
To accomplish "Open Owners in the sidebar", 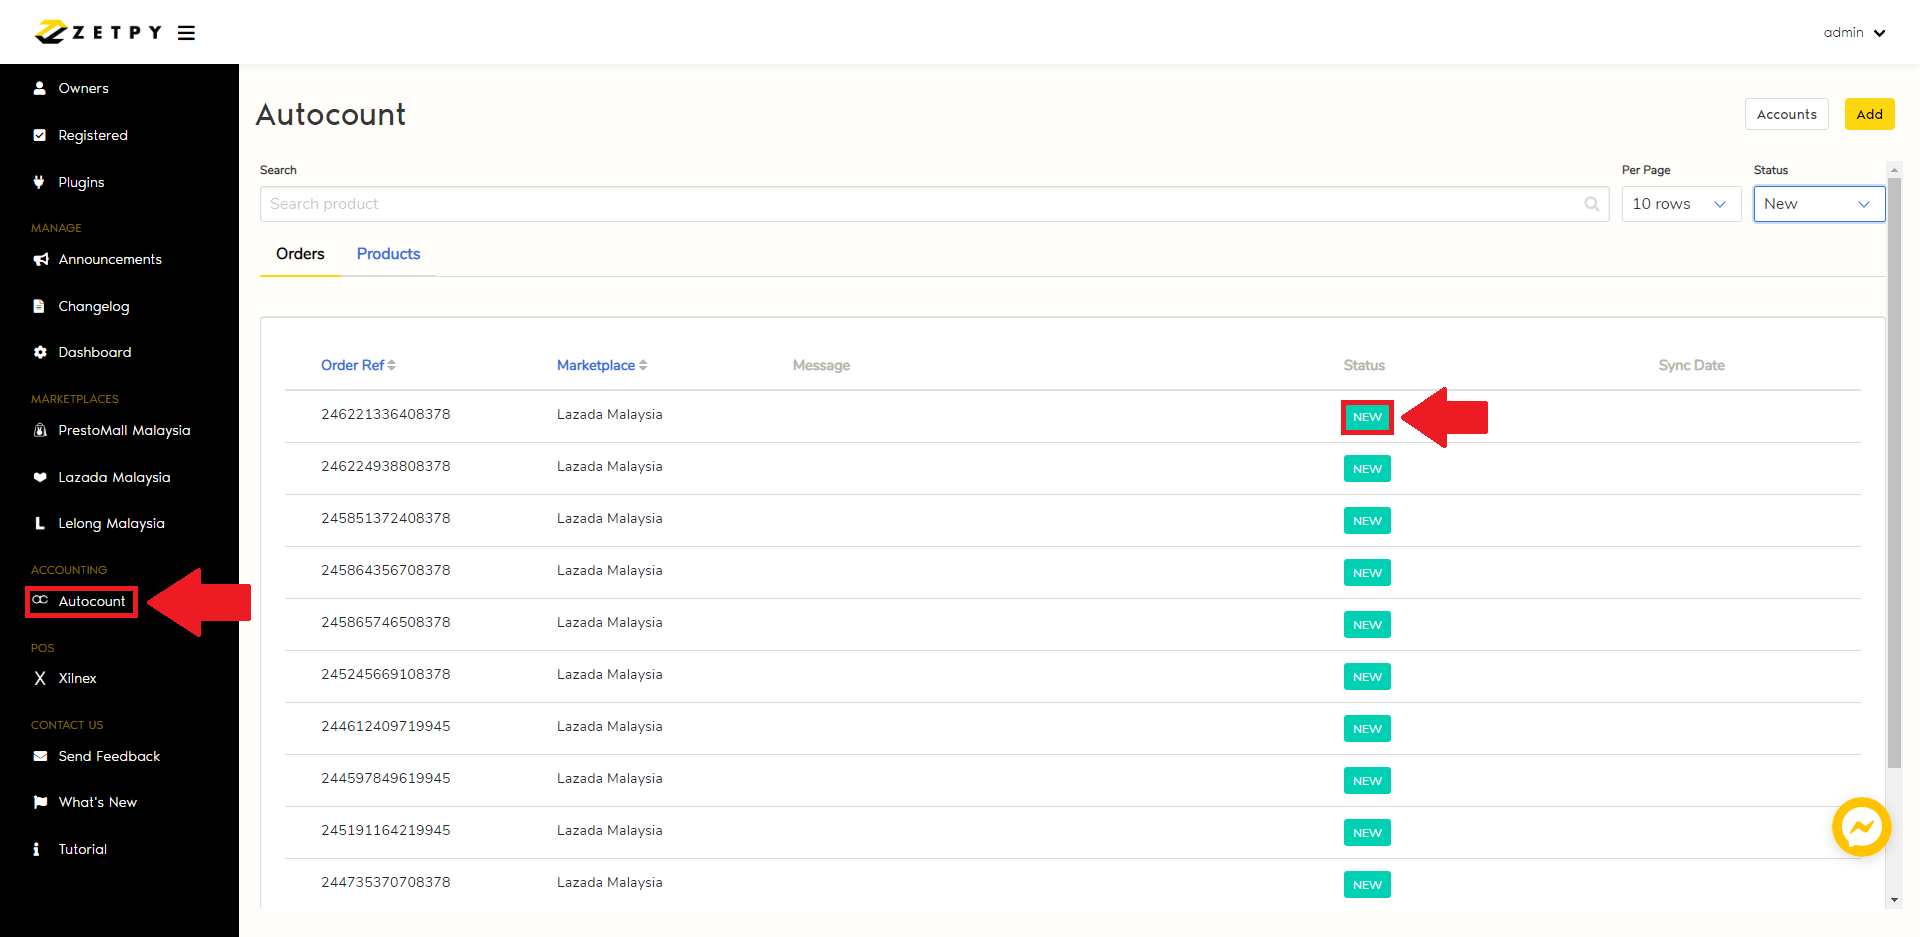I will click(83, 88).
